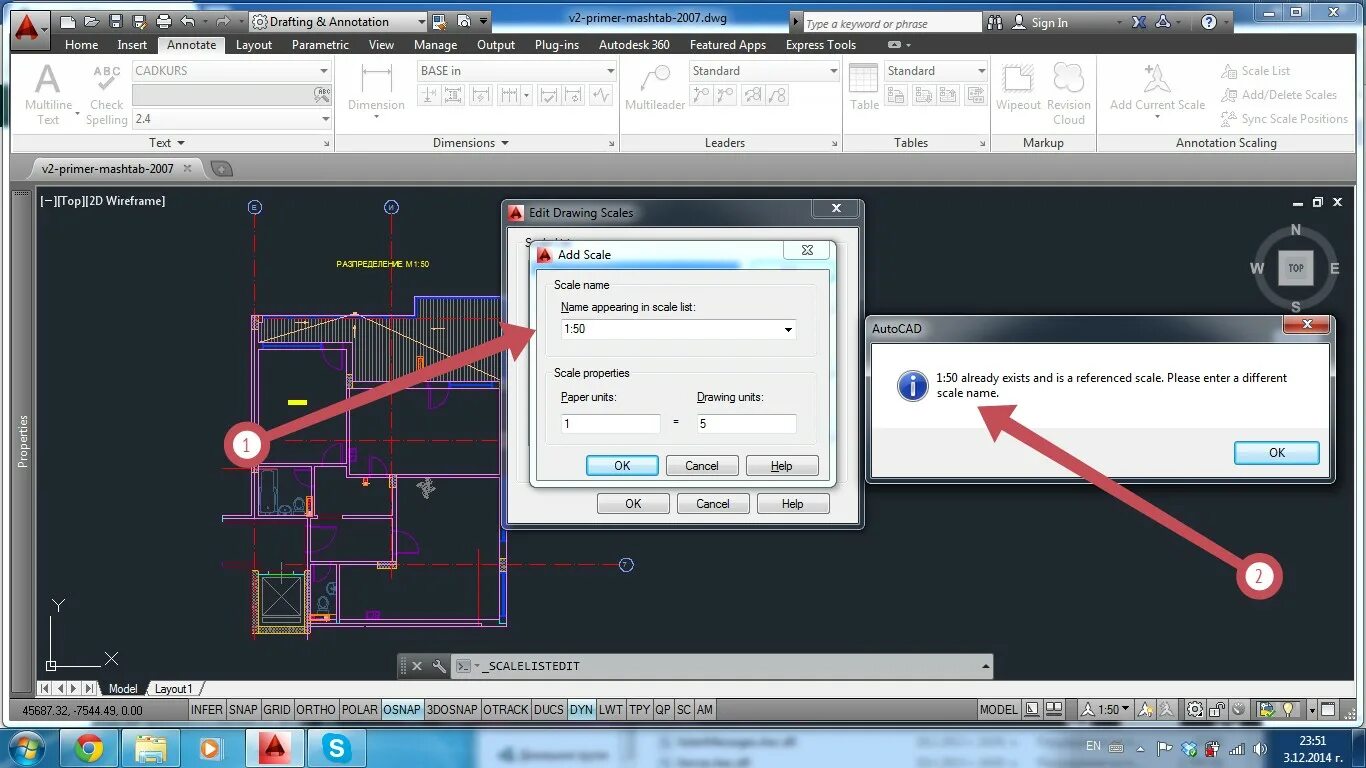Switch to the Express Tools ribbon tab
The image size is (1366, 768).
pos(821,45)
